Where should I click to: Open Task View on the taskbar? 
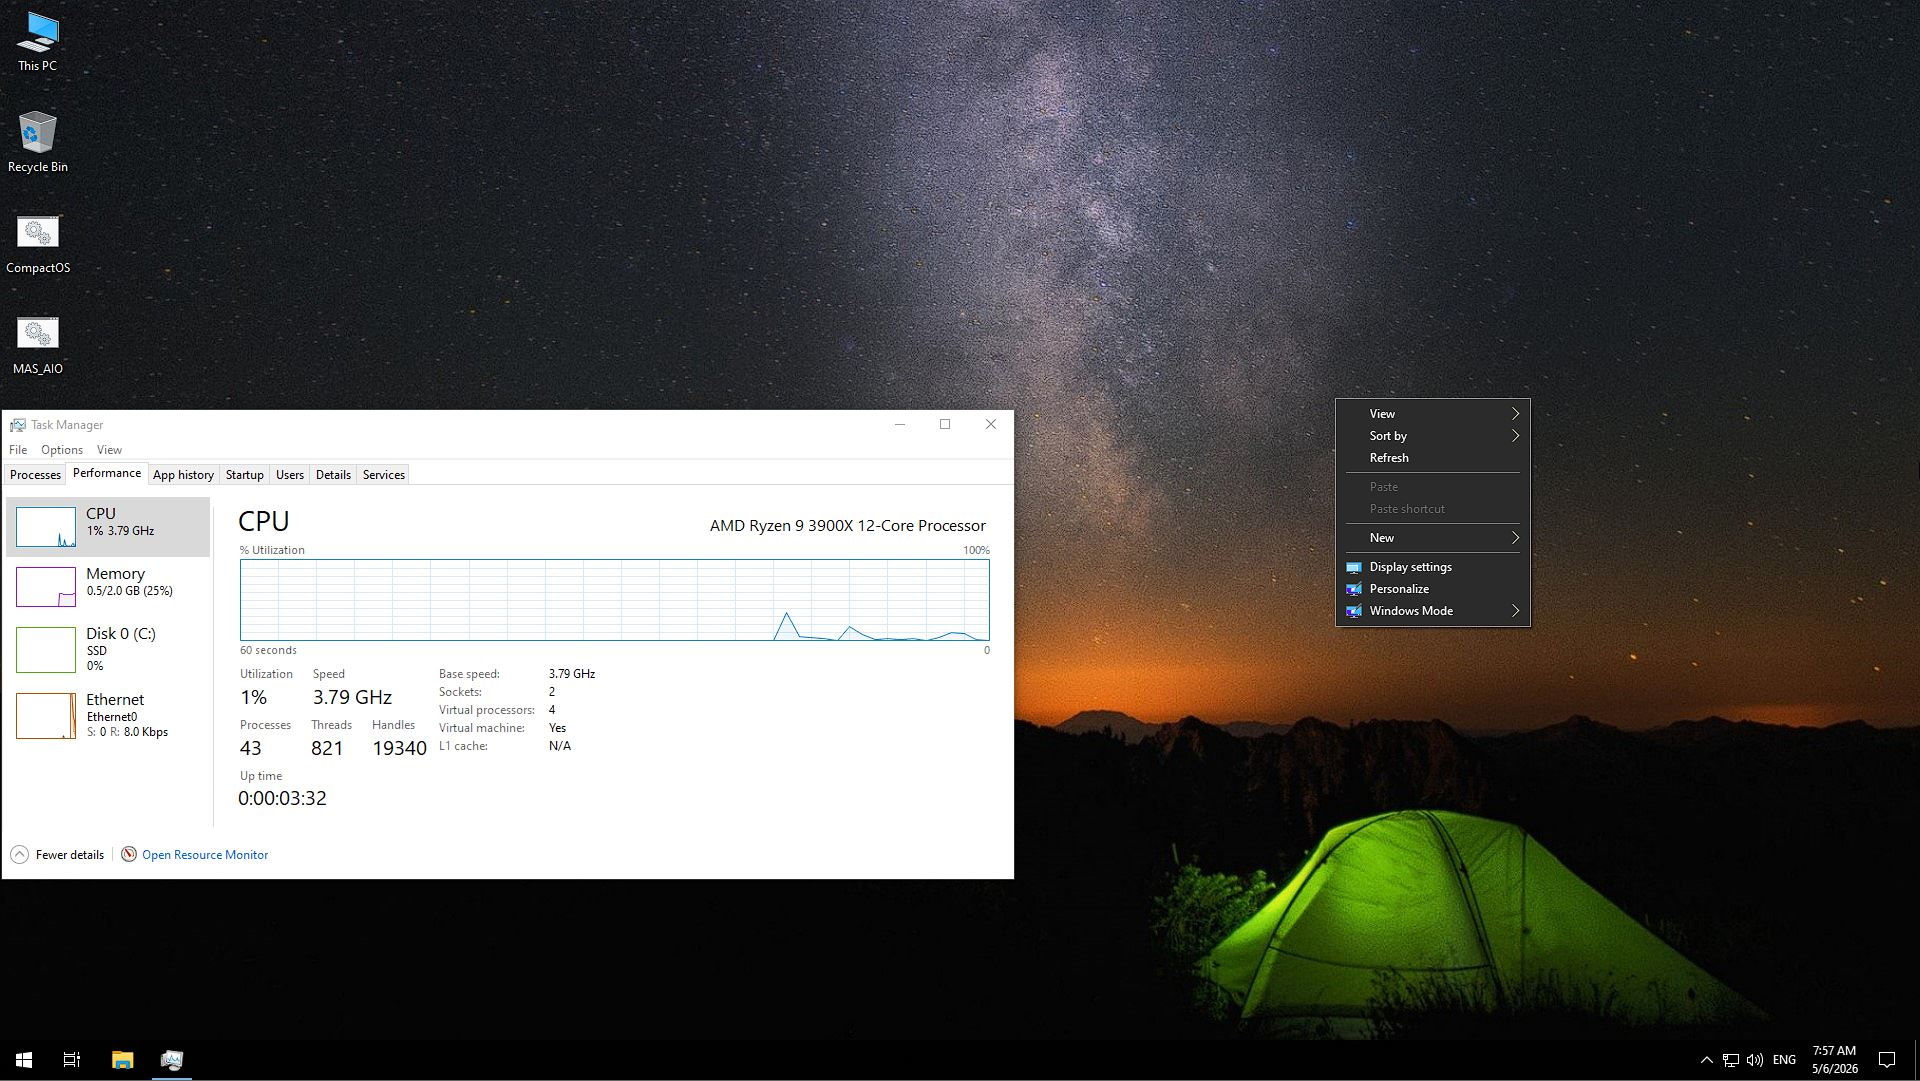pos(72,1060)
